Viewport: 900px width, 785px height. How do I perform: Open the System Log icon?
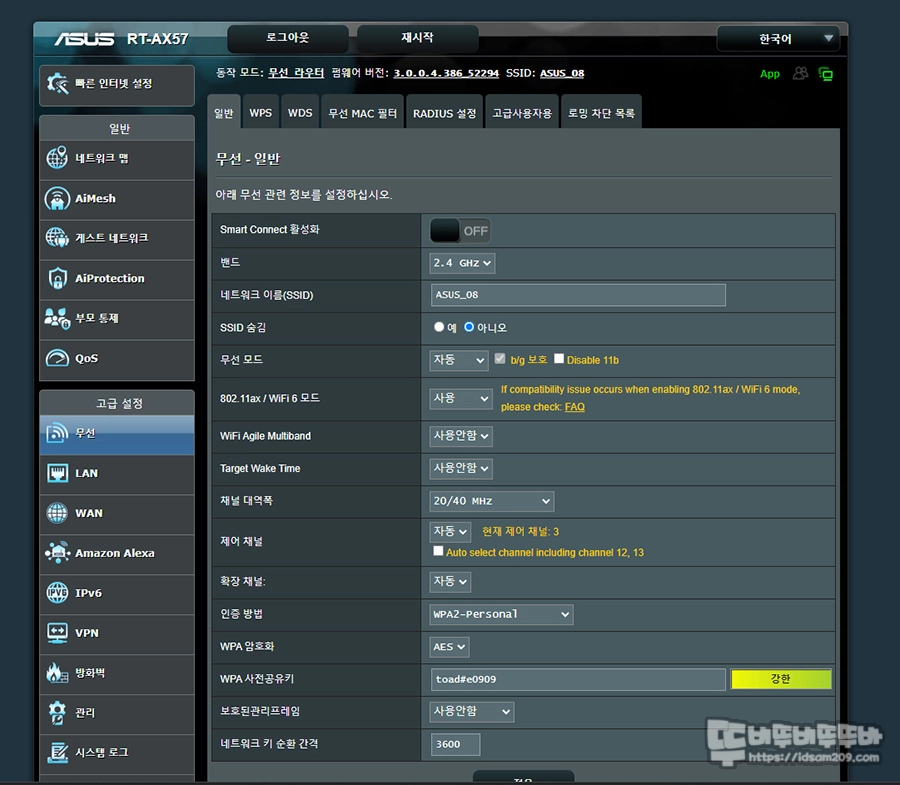pos(57,752)
